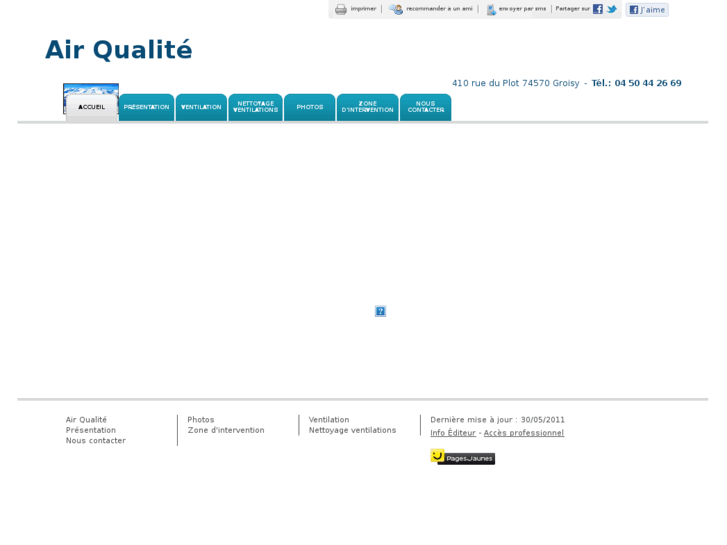Click footer link Ventilation
The height and width of the screenshot is (545, 727).
329,420
